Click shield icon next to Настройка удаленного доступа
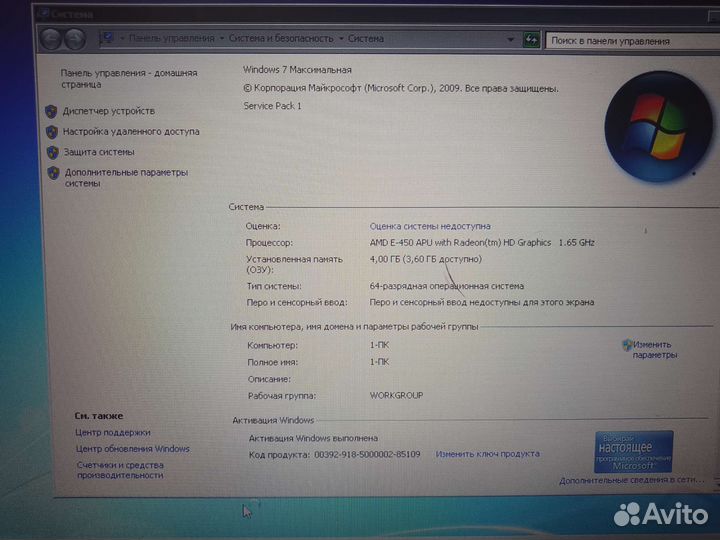The image size is (720, 540). (52, 132)
